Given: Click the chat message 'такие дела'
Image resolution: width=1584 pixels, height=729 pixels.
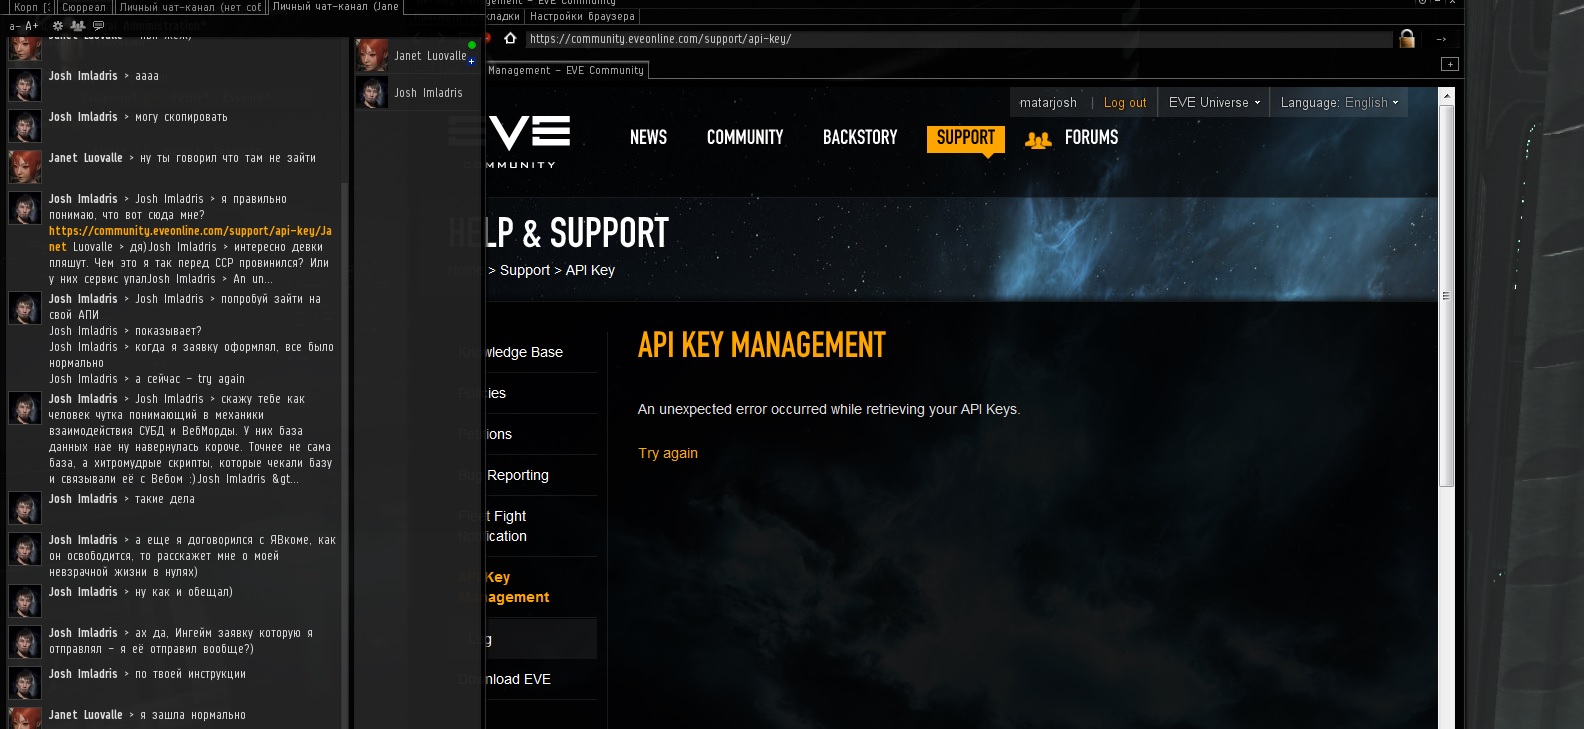Looking at the screenshot, I should [x=165, y=499].
